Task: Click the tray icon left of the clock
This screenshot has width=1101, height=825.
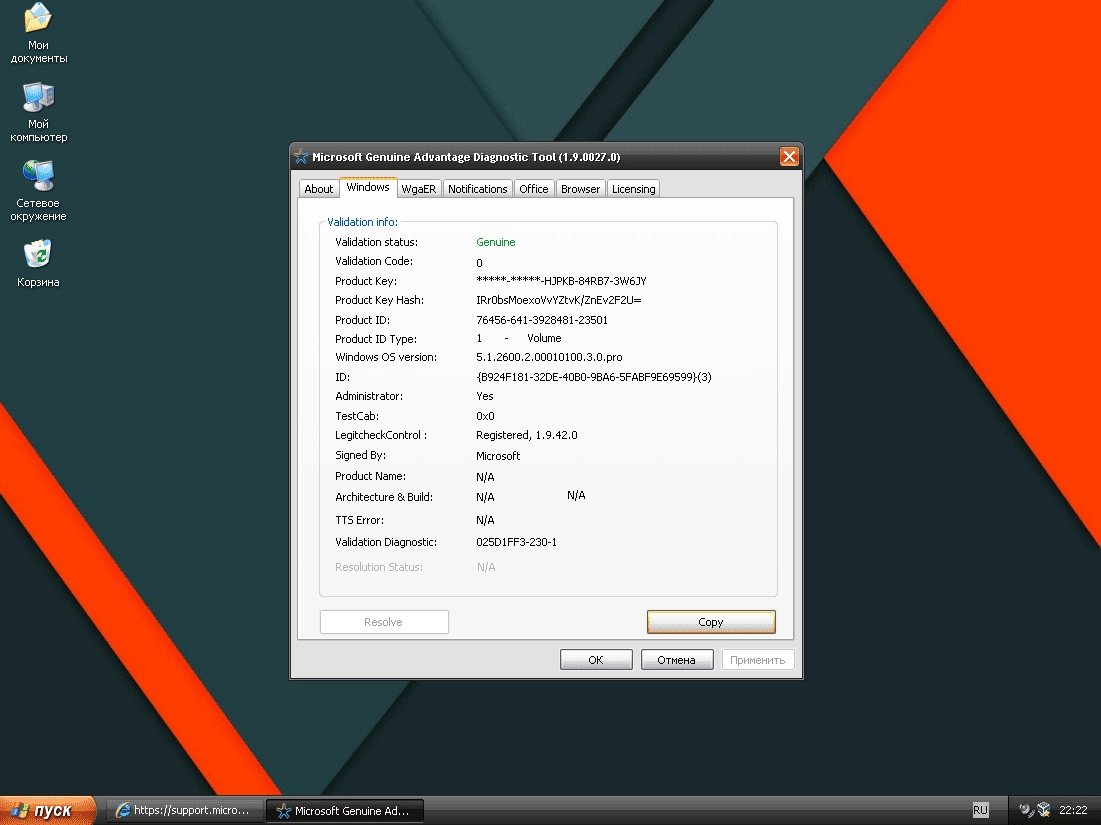Action: pos(1043,810)
